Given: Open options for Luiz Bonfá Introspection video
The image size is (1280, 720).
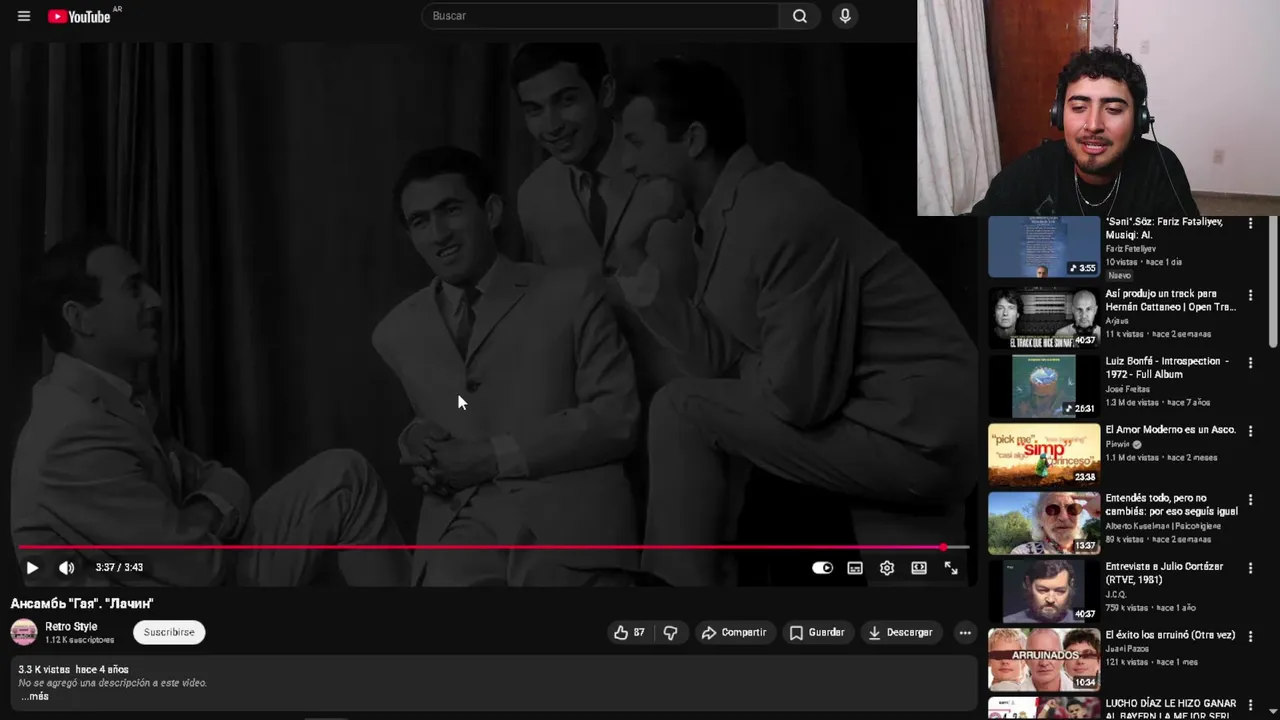Looking at the screenshot, I should [x=1250, y=363].
